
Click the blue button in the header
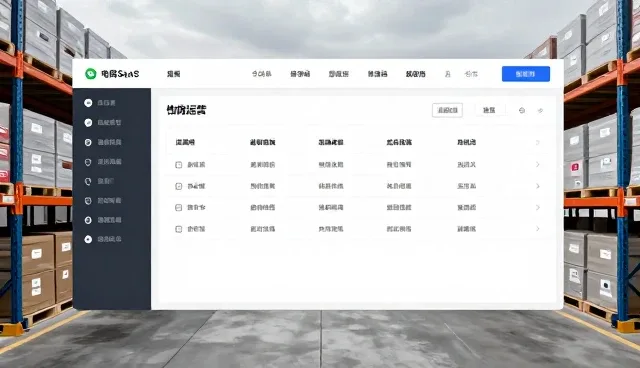[526, 74]
